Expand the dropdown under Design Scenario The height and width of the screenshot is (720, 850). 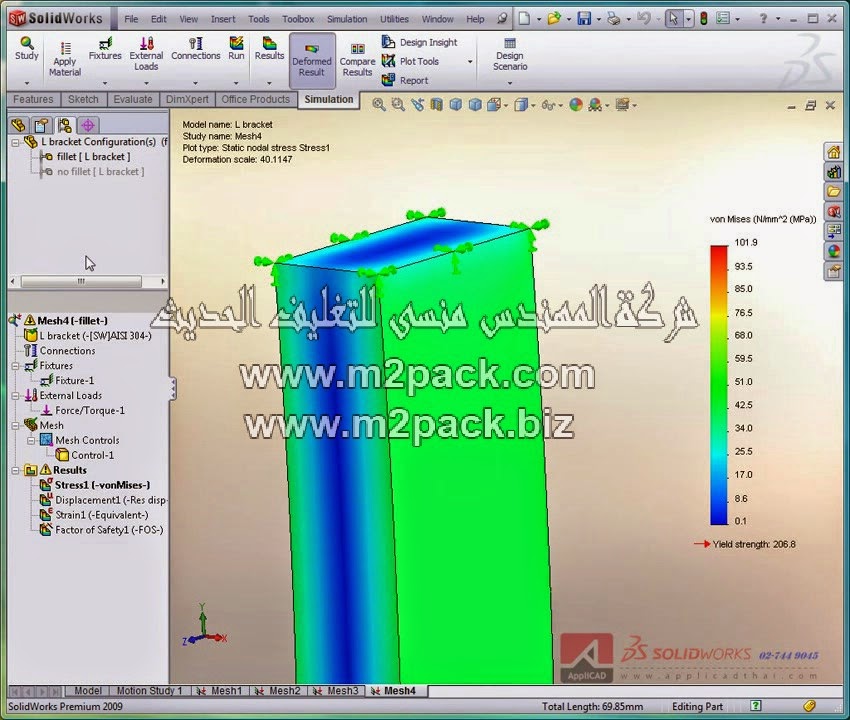pos(510,83)
